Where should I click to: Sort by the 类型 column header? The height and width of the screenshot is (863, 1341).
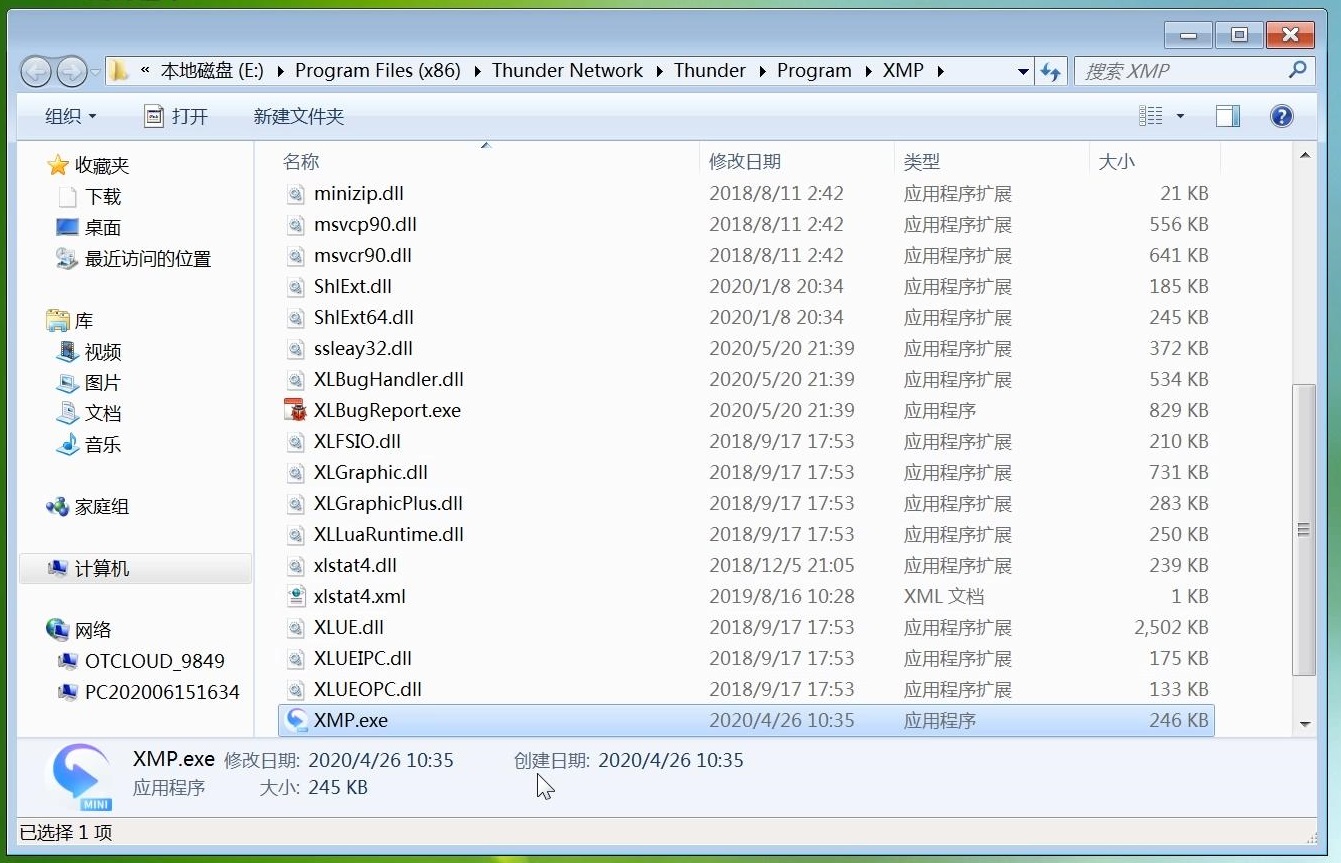click(922, 162)
